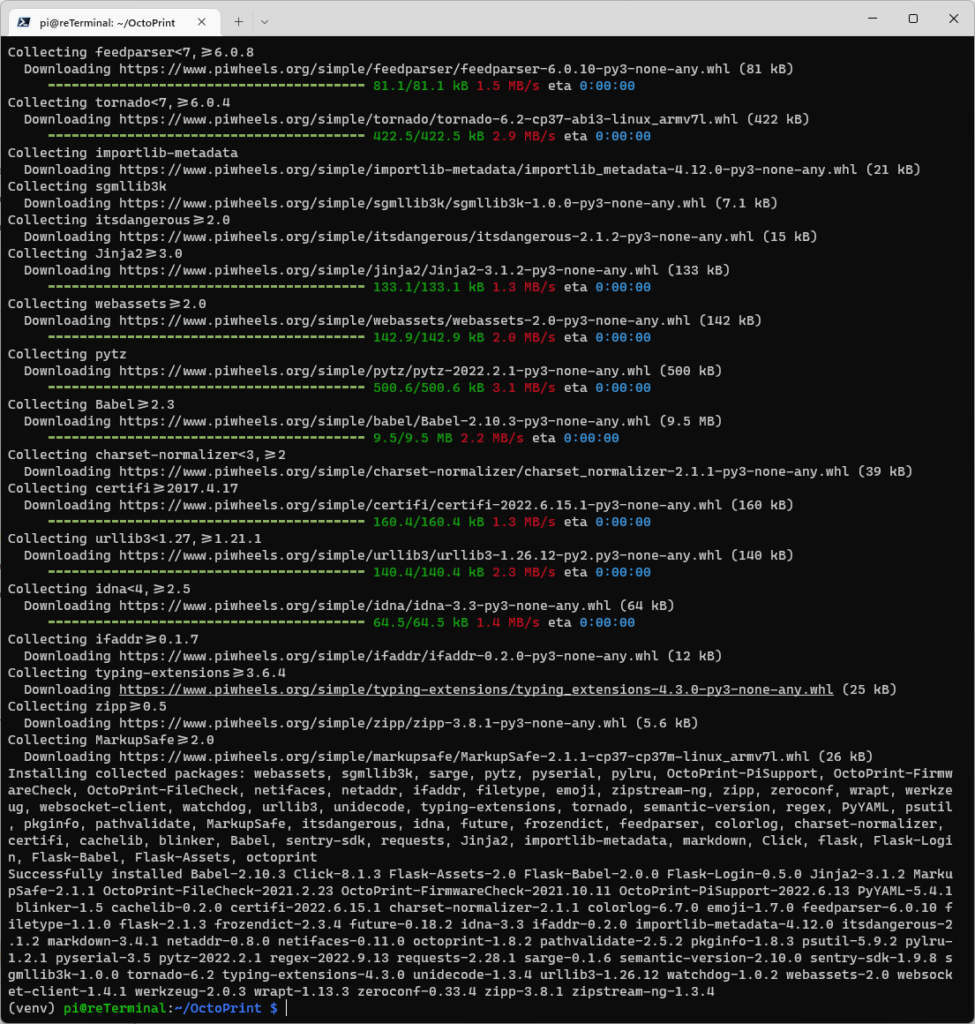Open a new terminal tab
Viewport: 975px width, 1024px height.
coord(238,22)
